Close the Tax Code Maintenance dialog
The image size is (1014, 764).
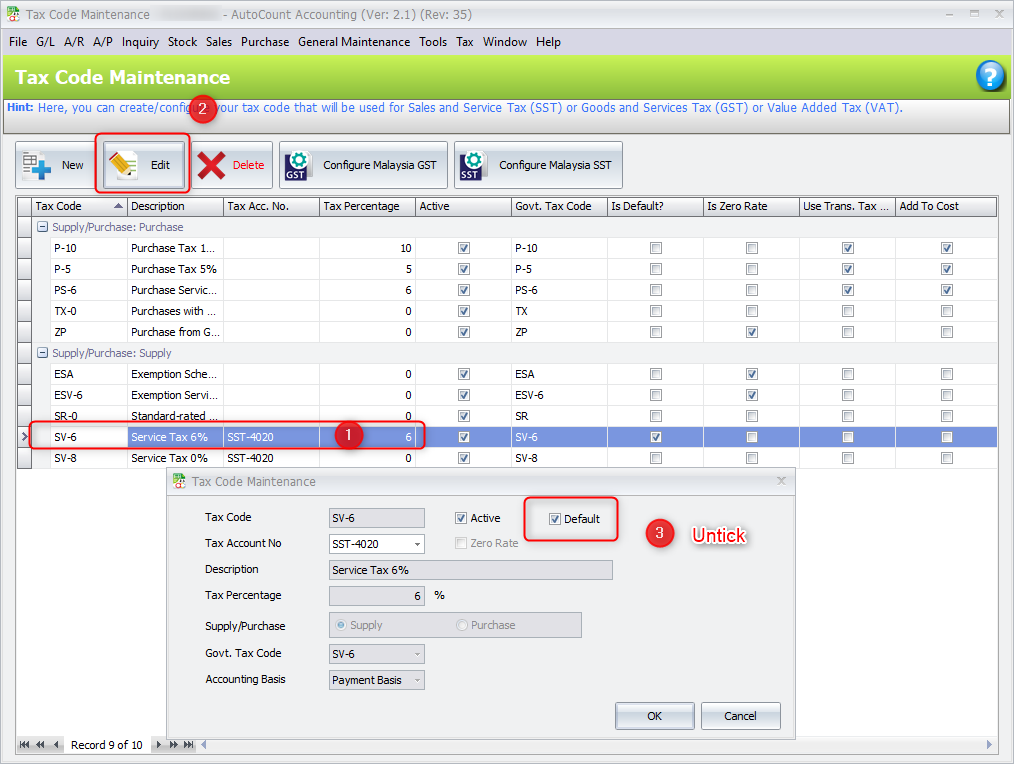coord(781,481)
